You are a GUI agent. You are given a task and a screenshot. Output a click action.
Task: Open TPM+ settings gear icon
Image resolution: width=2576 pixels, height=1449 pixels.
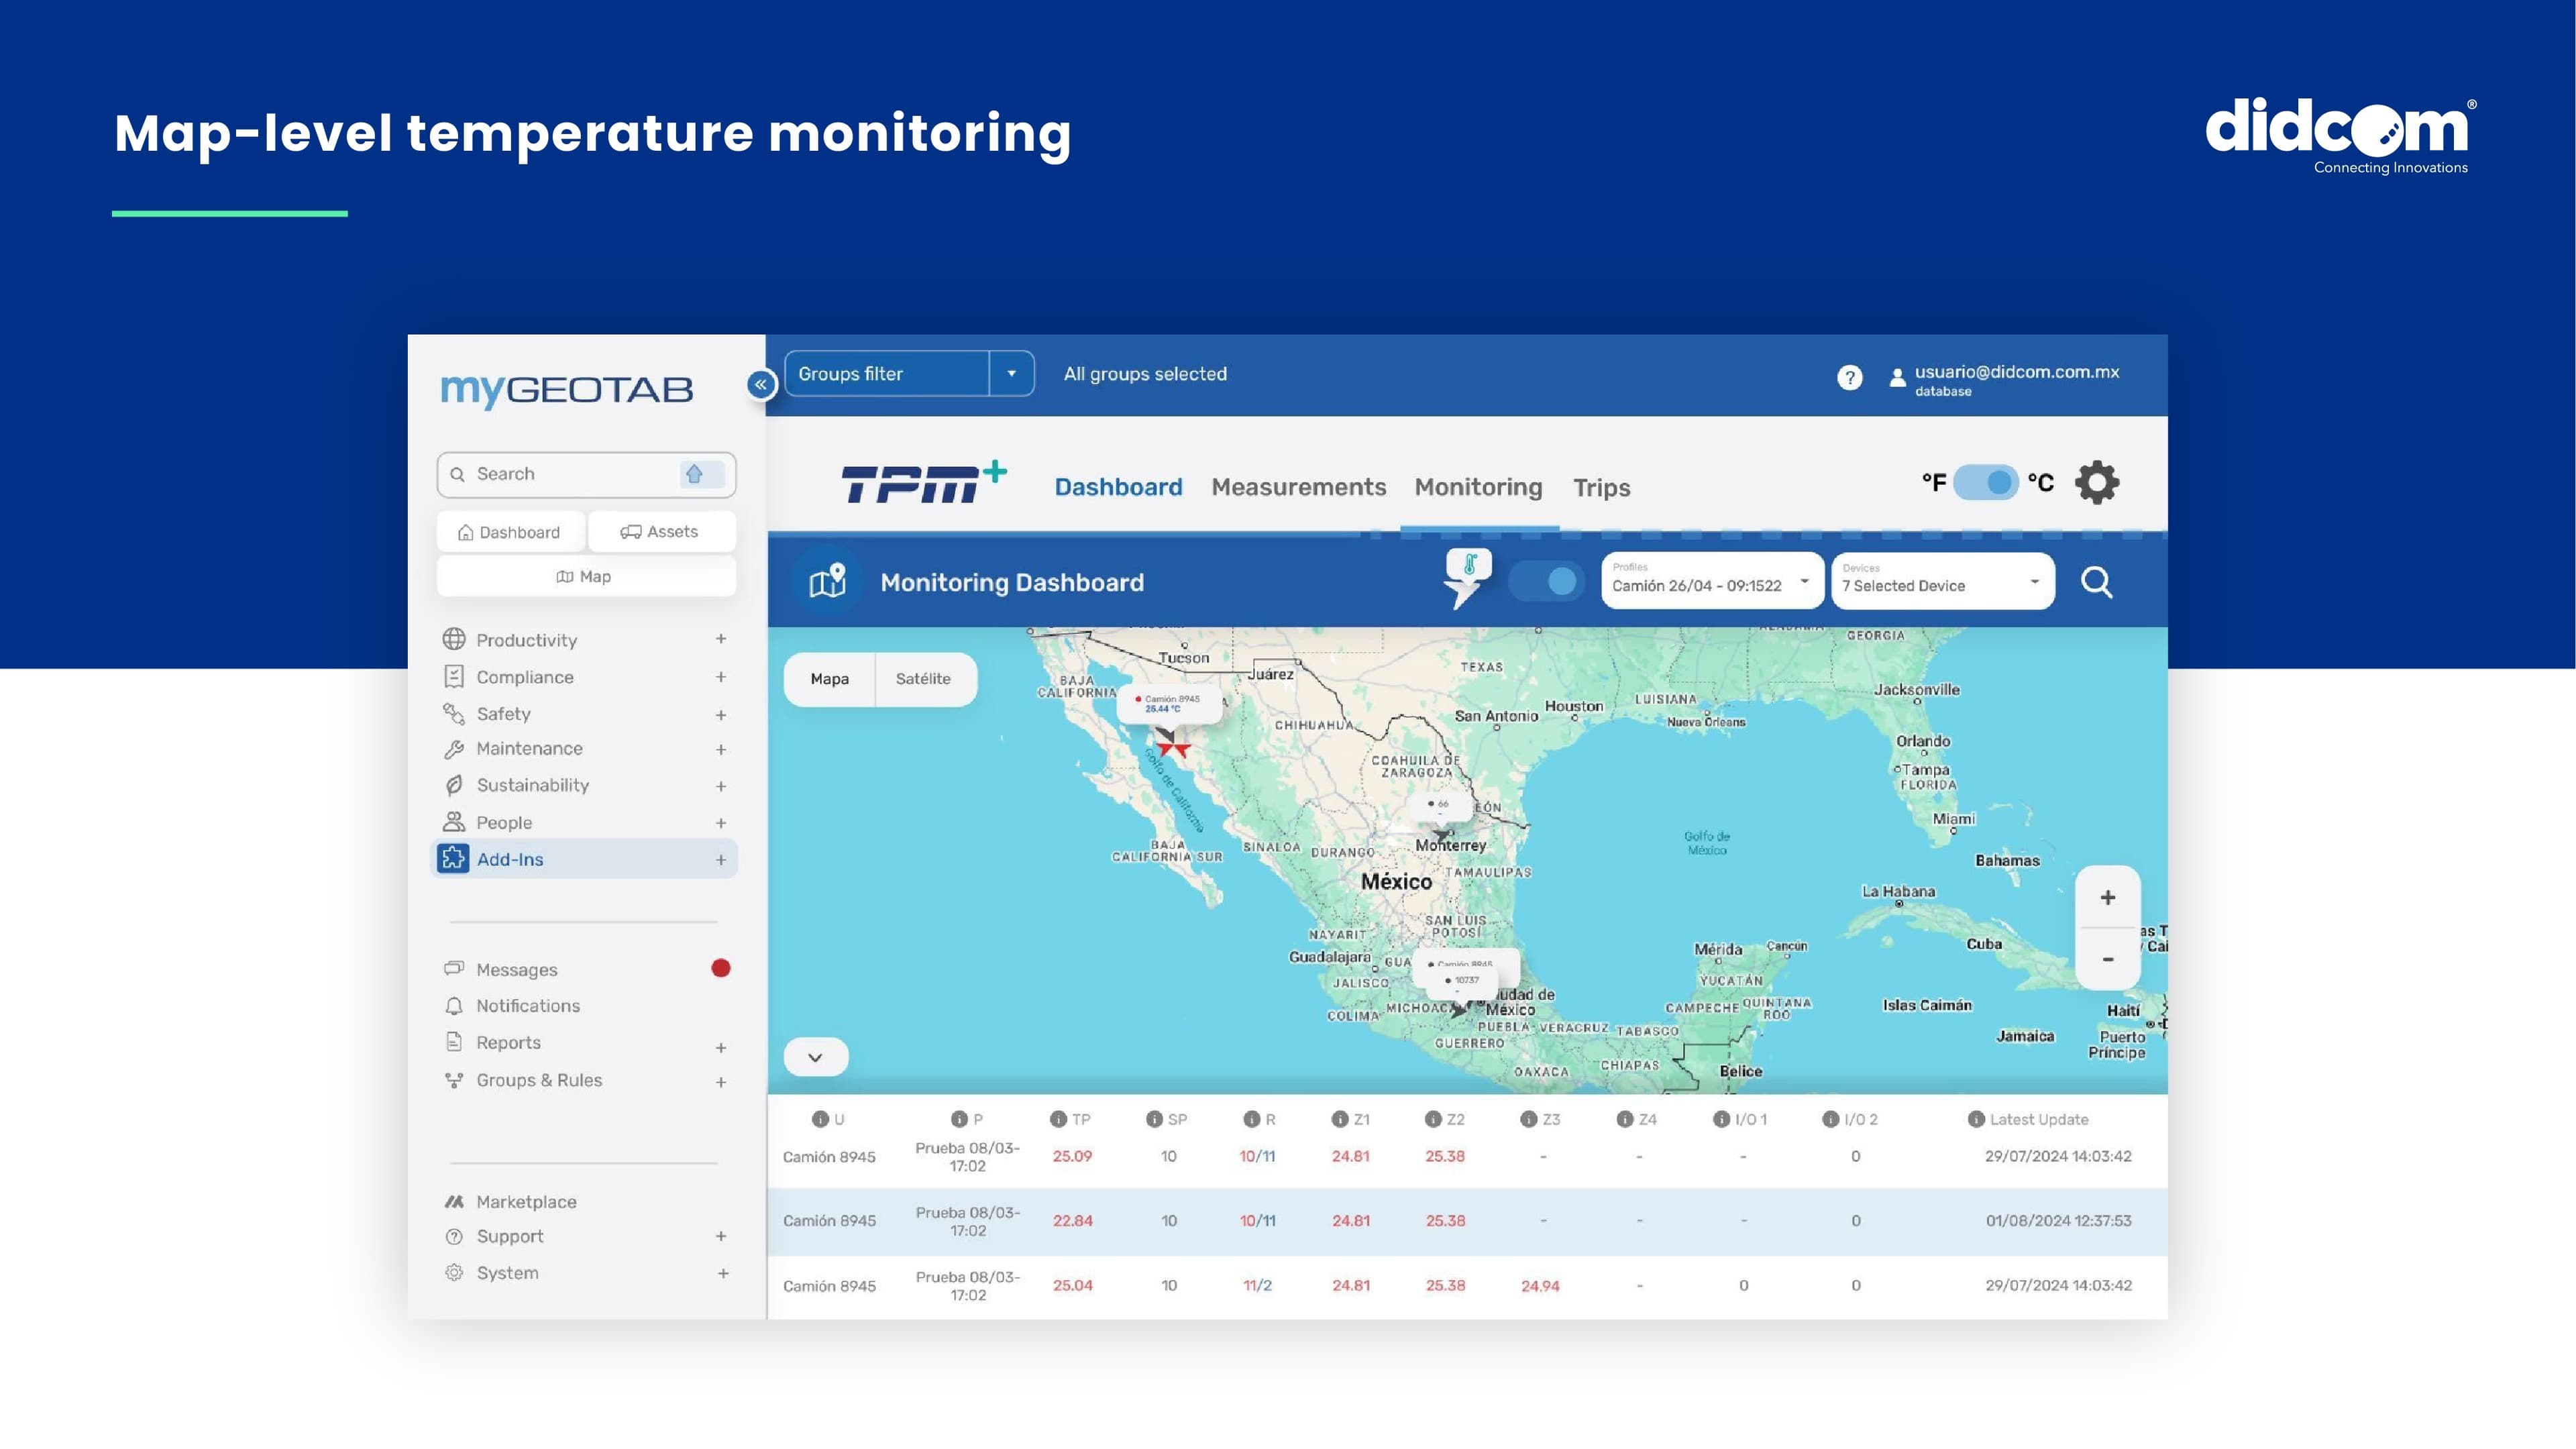[2097, 483]
